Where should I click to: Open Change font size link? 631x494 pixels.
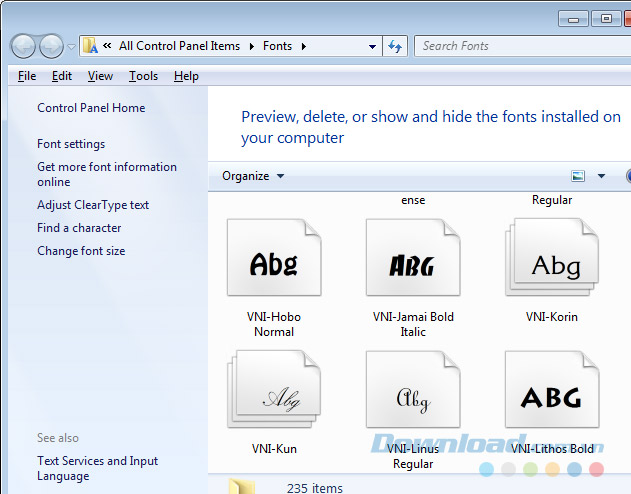click(81, 251)
